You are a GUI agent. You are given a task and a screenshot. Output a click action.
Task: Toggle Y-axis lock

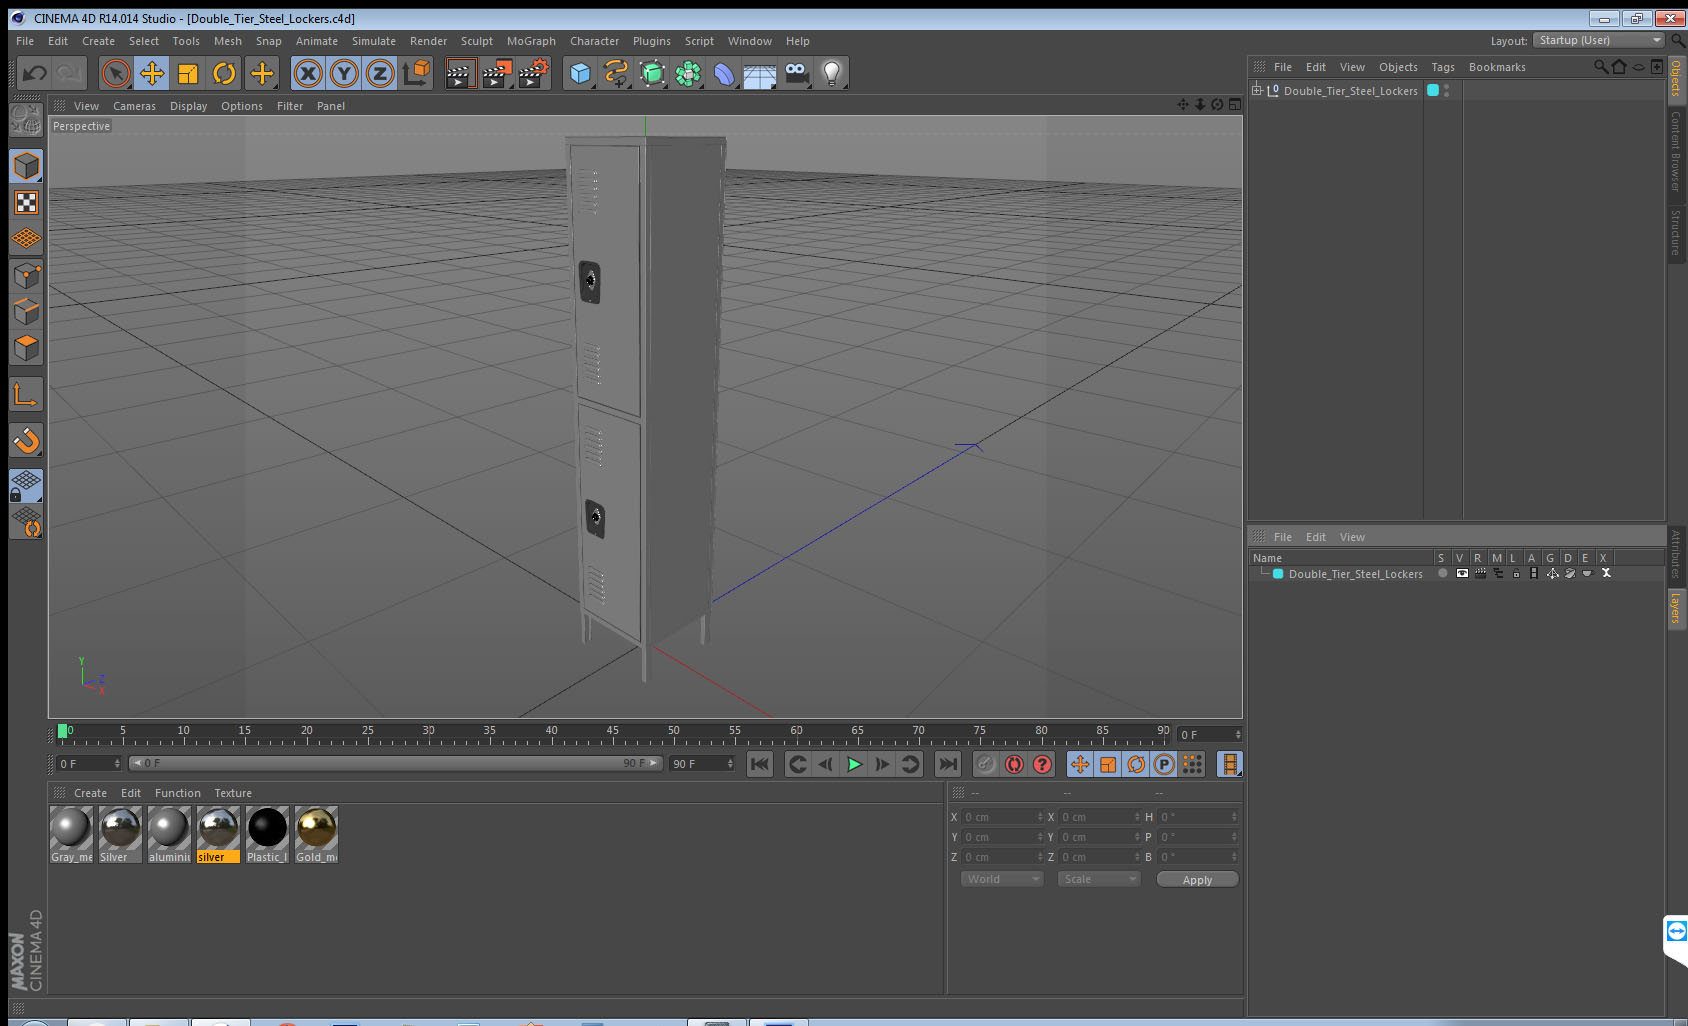point(344,73)
